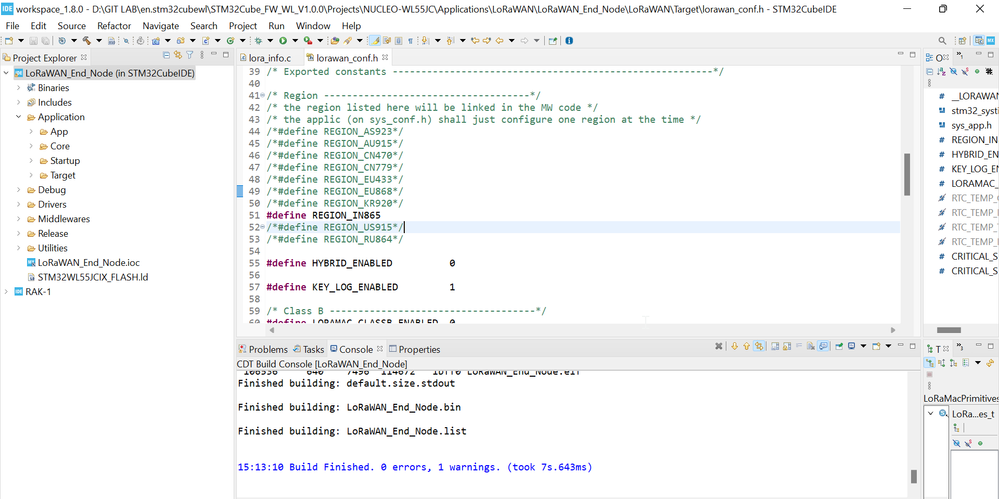This screenshot has width=999, height=499.
Task: Click the blue info circle icon
Action: 569,40
